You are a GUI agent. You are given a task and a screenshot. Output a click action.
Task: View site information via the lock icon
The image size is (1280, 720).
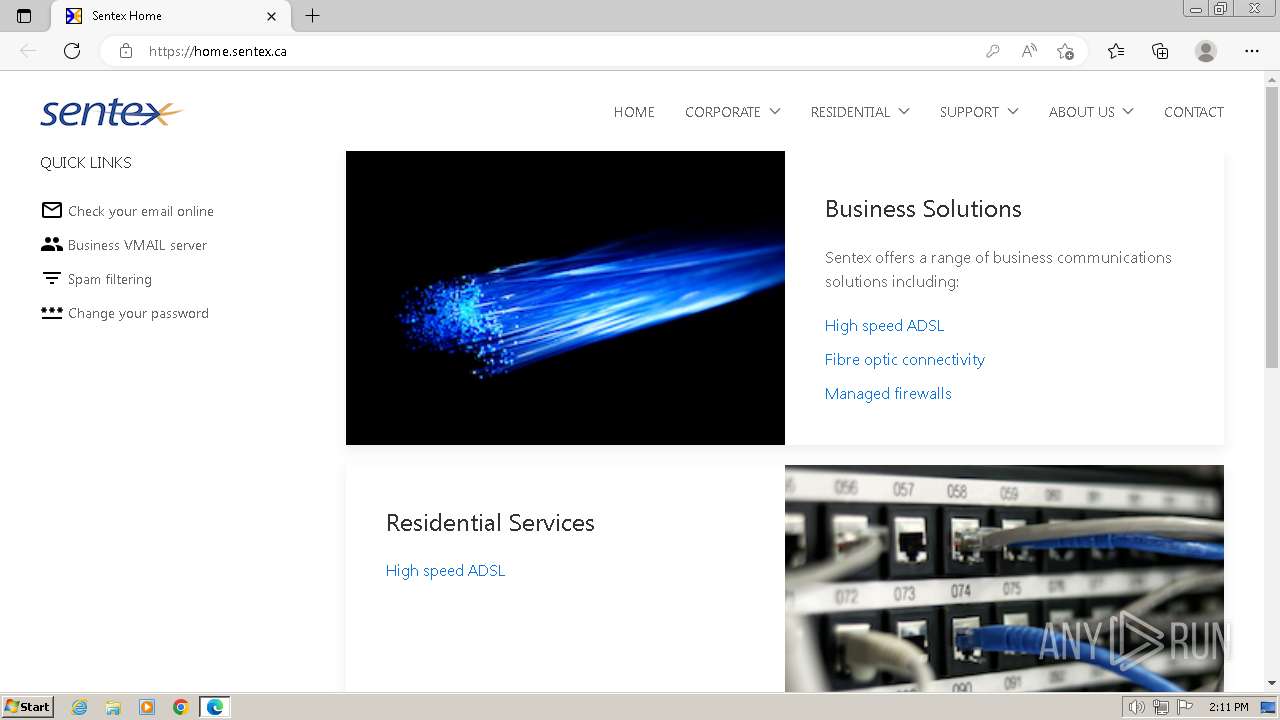[x=126, y=51]
